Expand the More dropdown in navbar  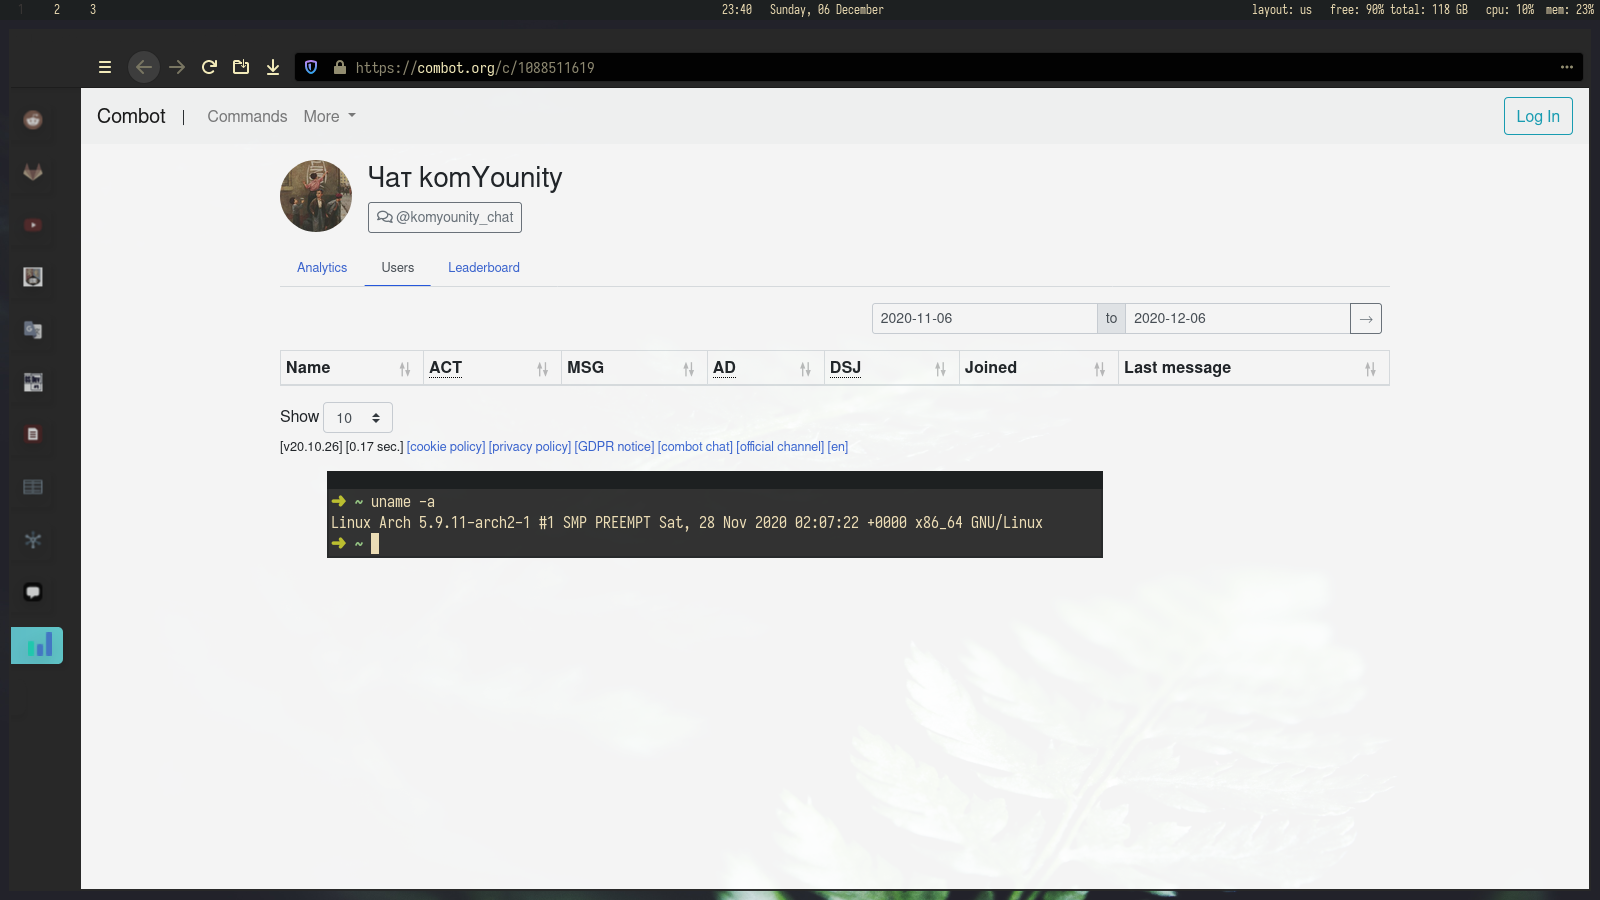coord(329,116)
